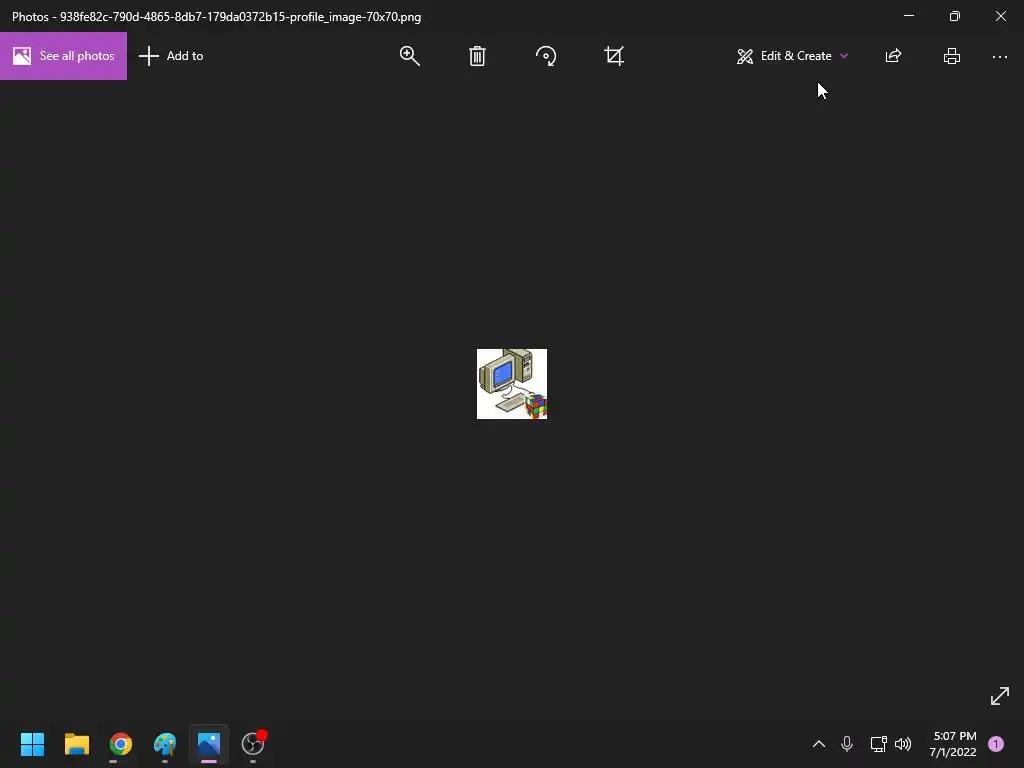Switch to the Photos app taskbar icon
The height and width of the screenshot is (768, 1024).
(209, 744)
